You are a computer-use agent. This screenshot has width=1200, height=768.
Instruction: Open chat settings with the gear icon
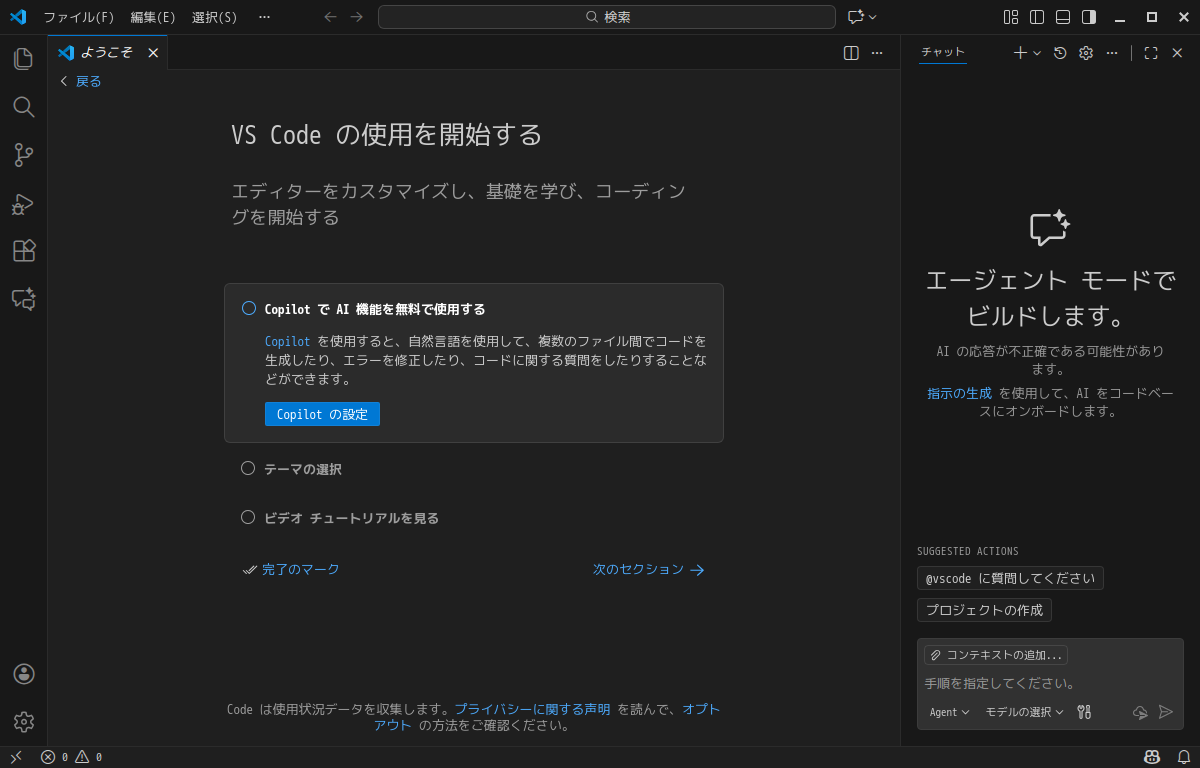(x=1085, y=53)
